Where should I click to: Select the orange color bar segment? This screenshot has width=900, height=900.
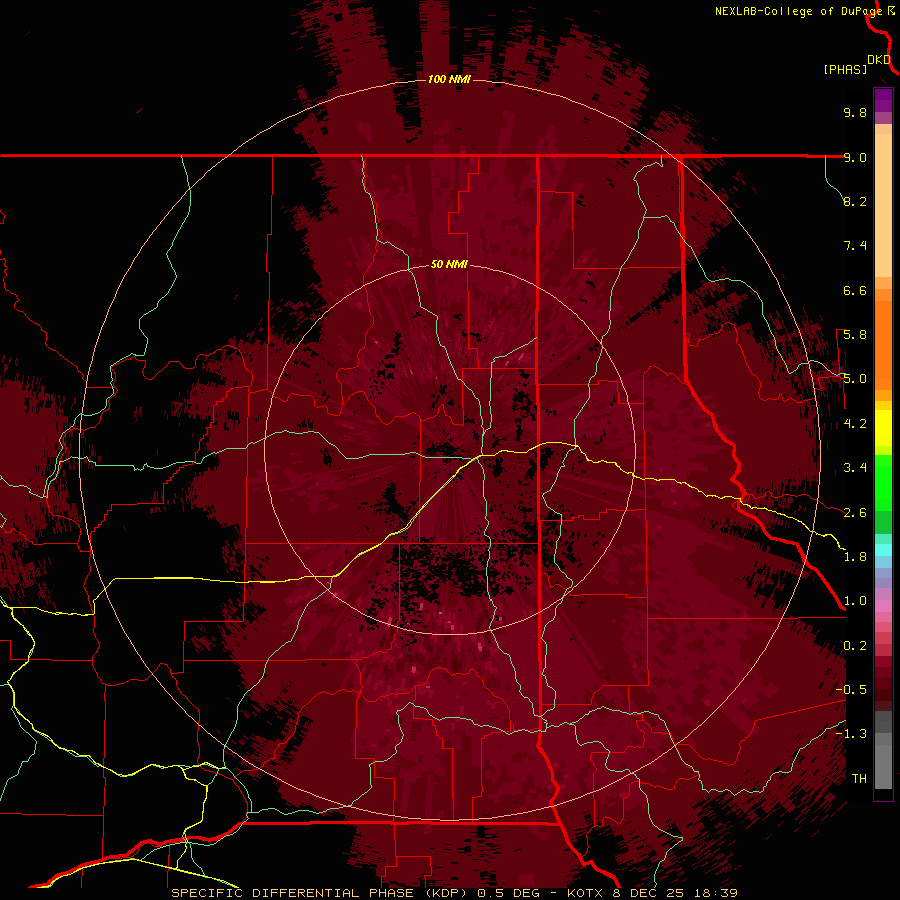pos(883,345)
